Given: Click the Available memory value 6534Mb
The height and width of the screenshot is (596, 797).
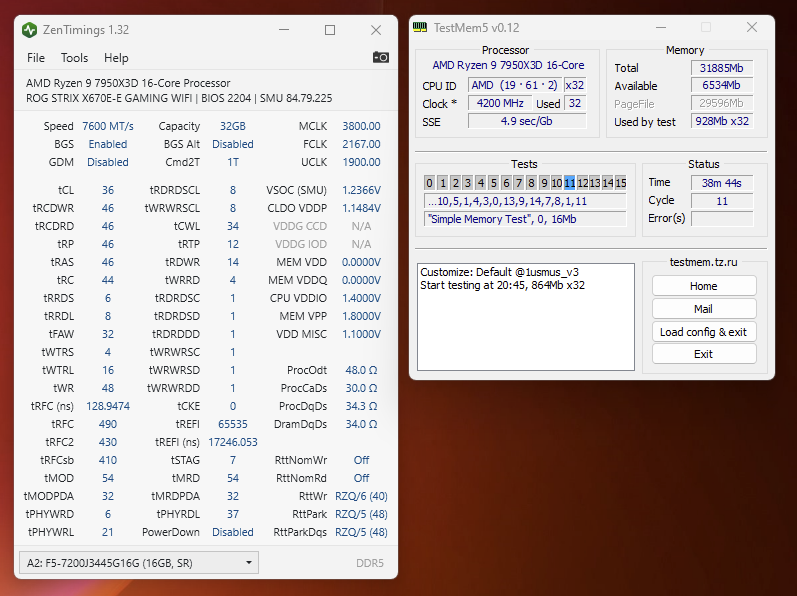Looking at the screenshot, I should tap(722, 85).
